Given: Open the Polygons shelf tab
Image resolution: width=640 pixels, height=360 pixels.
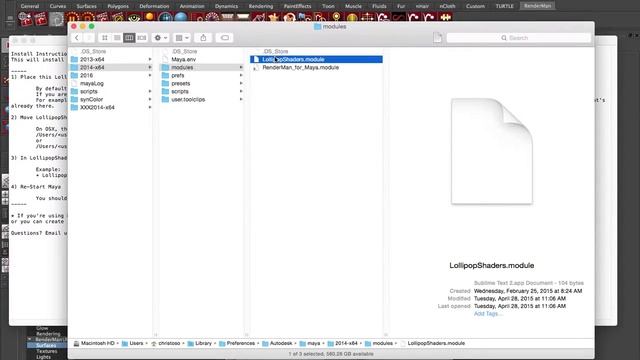Looking at the screenshot, I should point(118,6).
